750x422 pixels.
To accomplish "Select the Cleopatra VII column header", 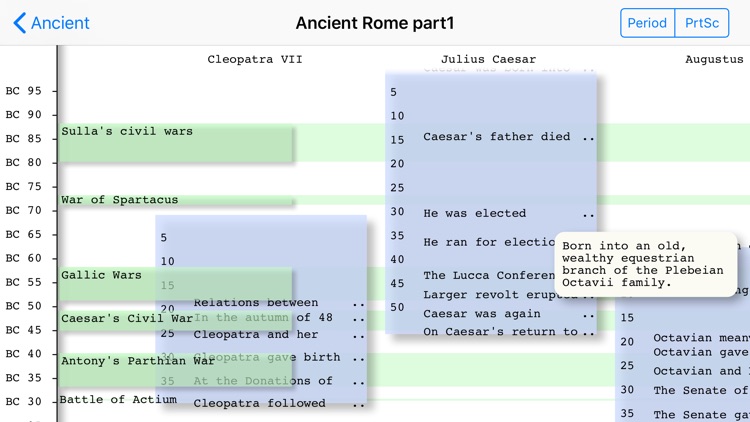I will click(255, 59).
